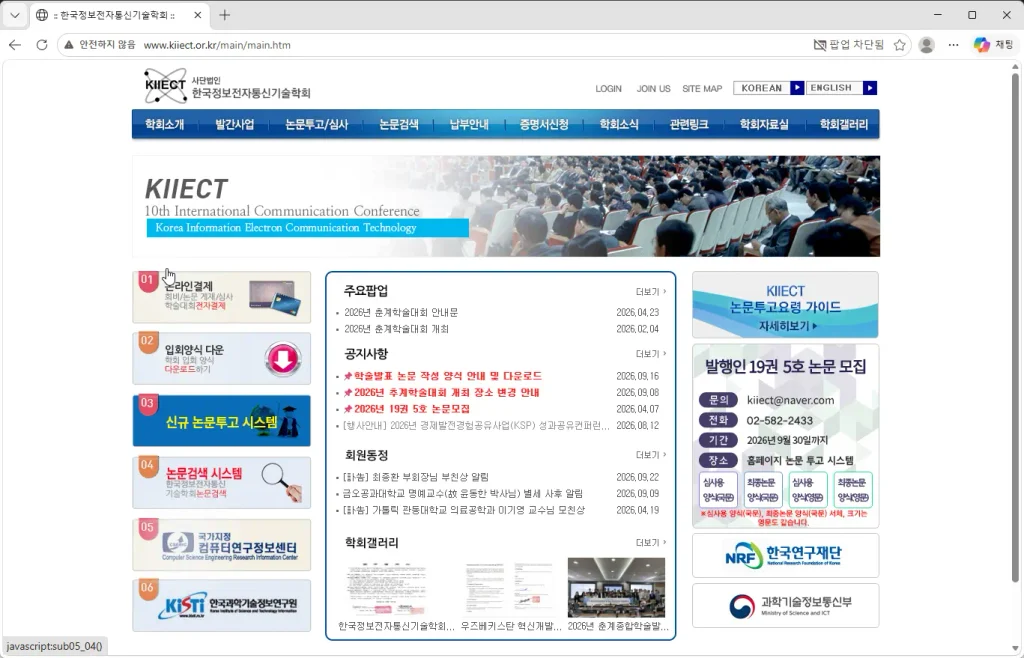
Task: Open notice 2026년 19권 5호 논문모집
Action: (411, 409)
